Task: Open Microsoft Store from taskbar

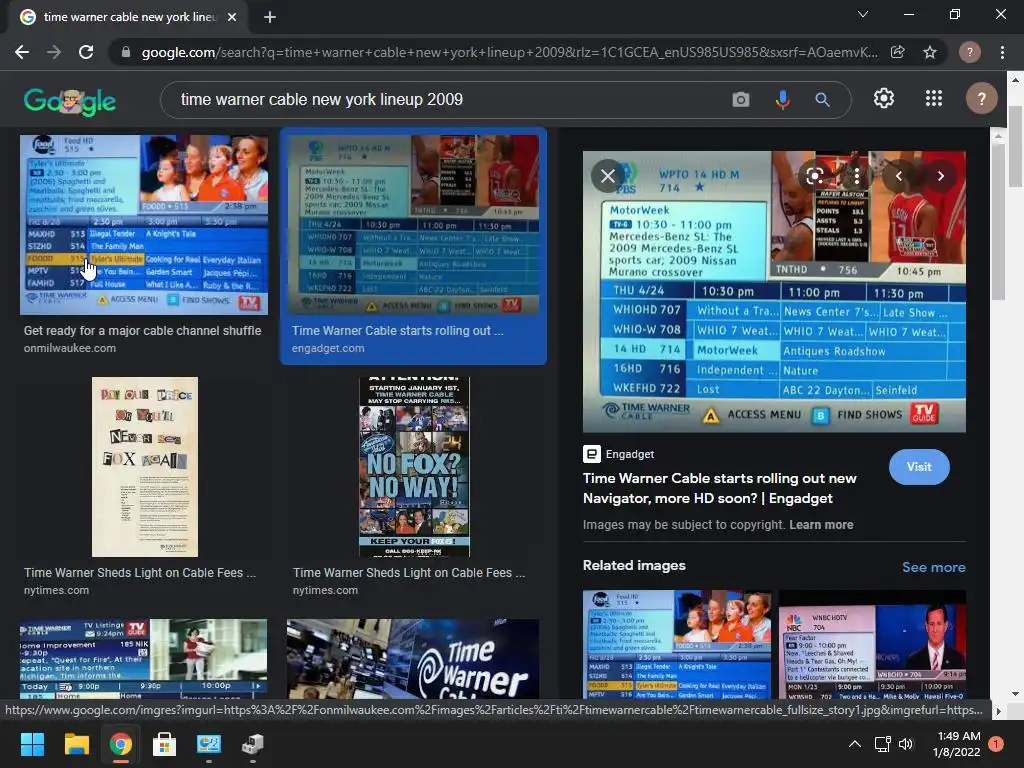Action: [x=165, y=744]
